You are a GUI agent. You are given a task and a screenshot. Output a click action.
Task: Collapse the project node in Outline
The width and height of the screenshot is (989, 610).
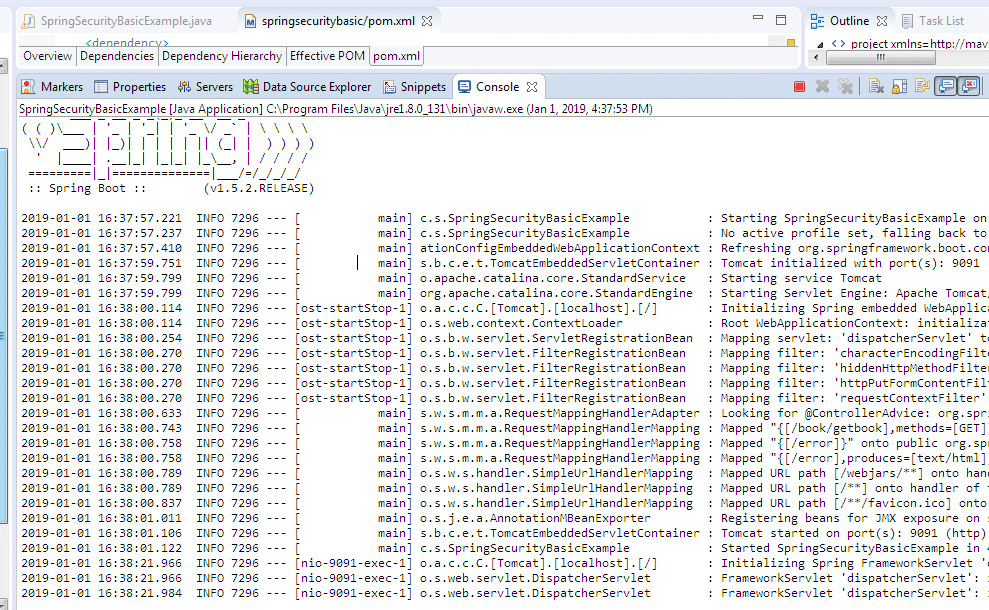click(x=819, y=44)
